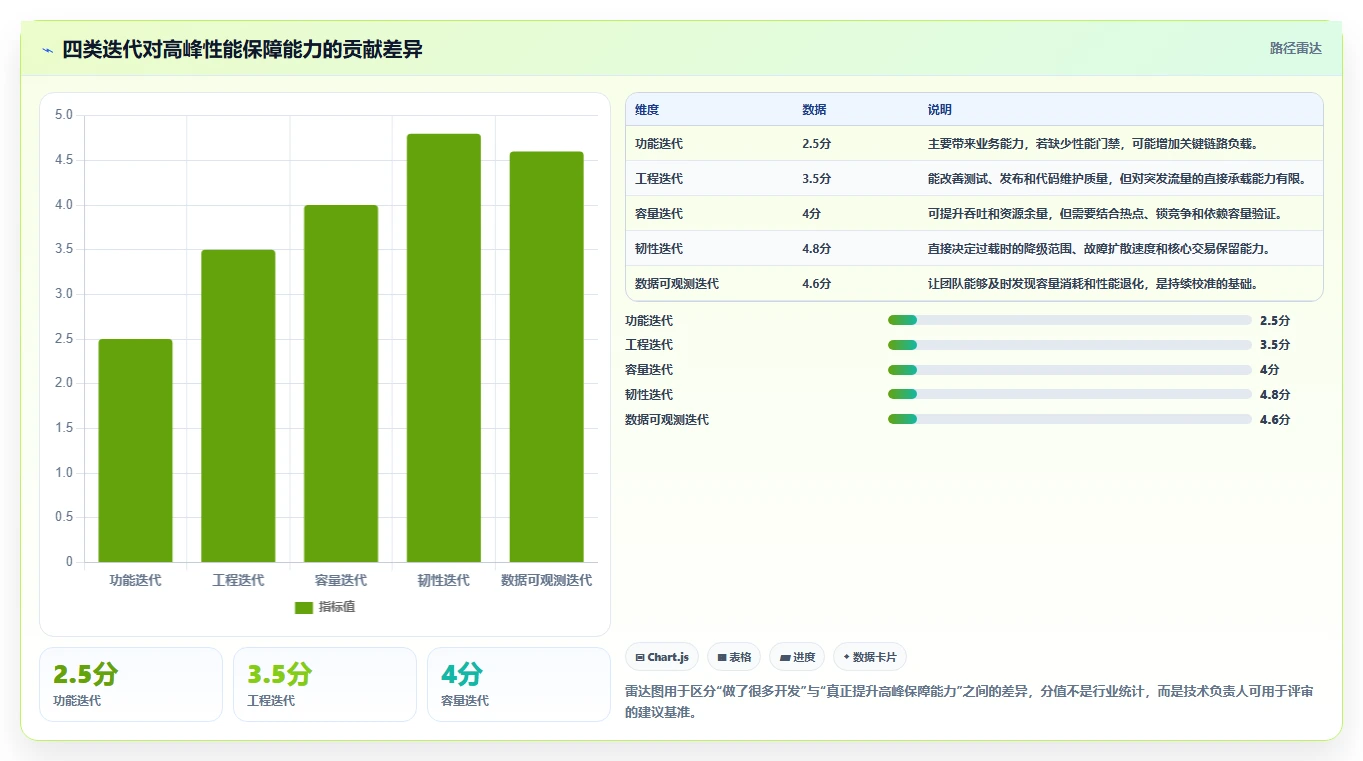Click the 路径雷达 label in header
1363x761 pixels.
[1295, 48]
